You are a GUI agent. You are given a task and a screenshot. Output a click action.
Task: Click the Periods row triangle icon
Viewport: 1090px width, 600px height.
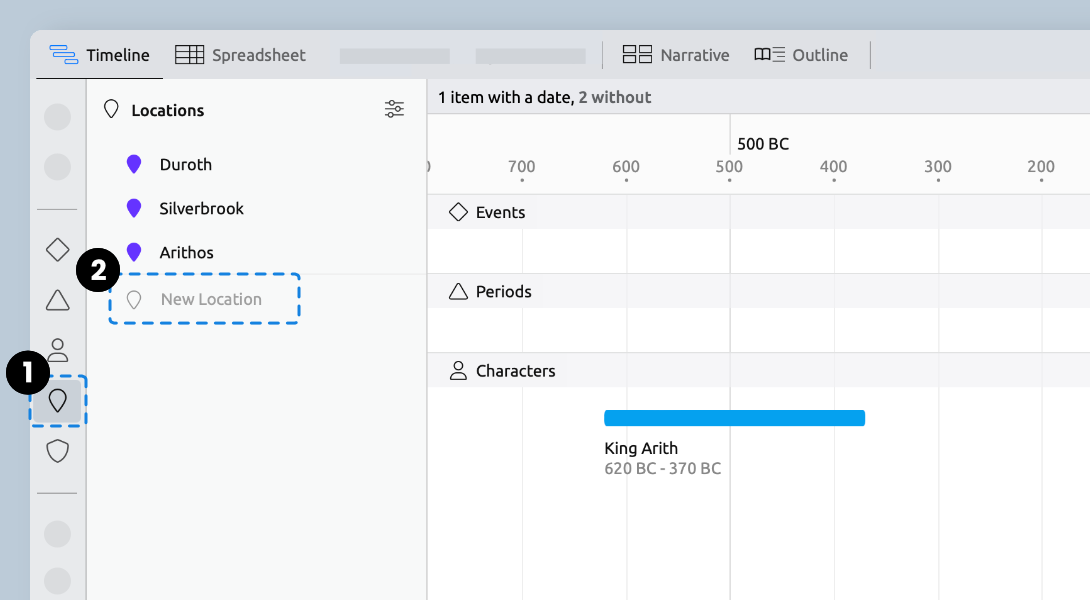(x=458, y=291)
